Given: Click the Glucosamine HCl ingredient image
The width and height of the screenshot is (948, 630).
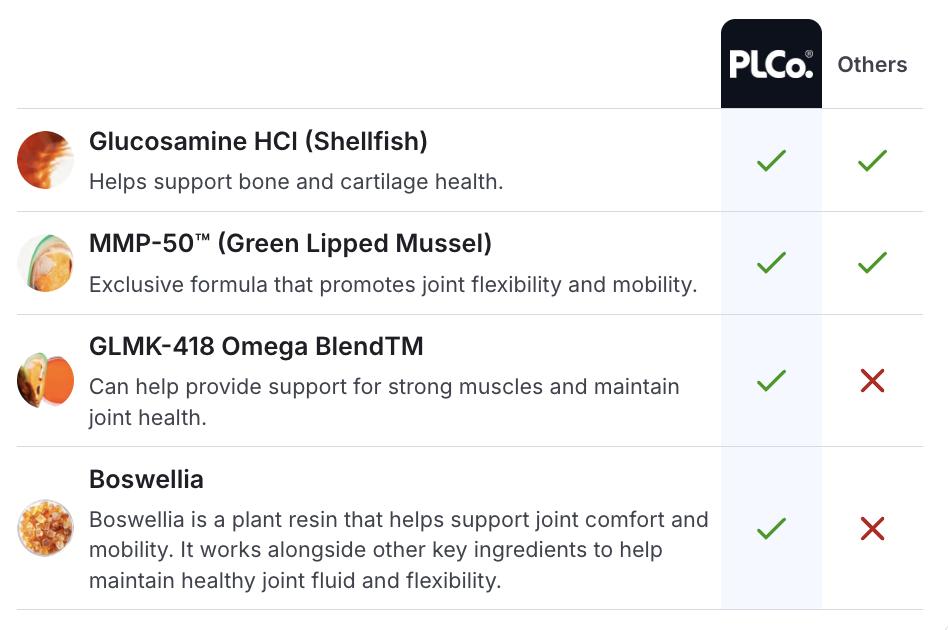Looking at the screenshot, I should coord(45,160).
